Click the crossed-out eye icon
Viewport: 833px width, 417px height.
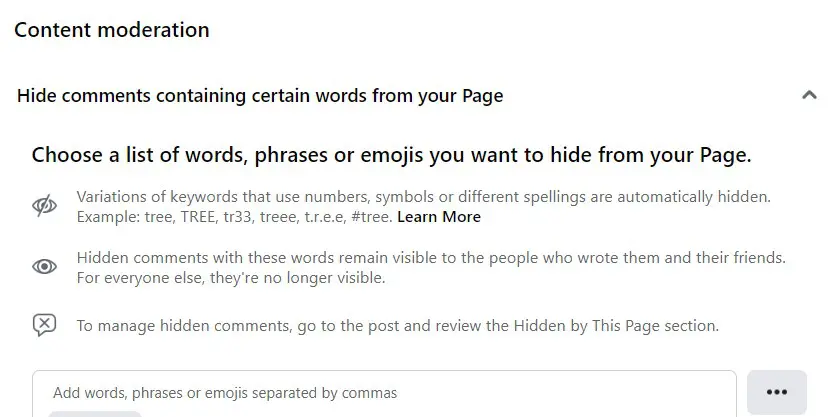coord(44,206)
